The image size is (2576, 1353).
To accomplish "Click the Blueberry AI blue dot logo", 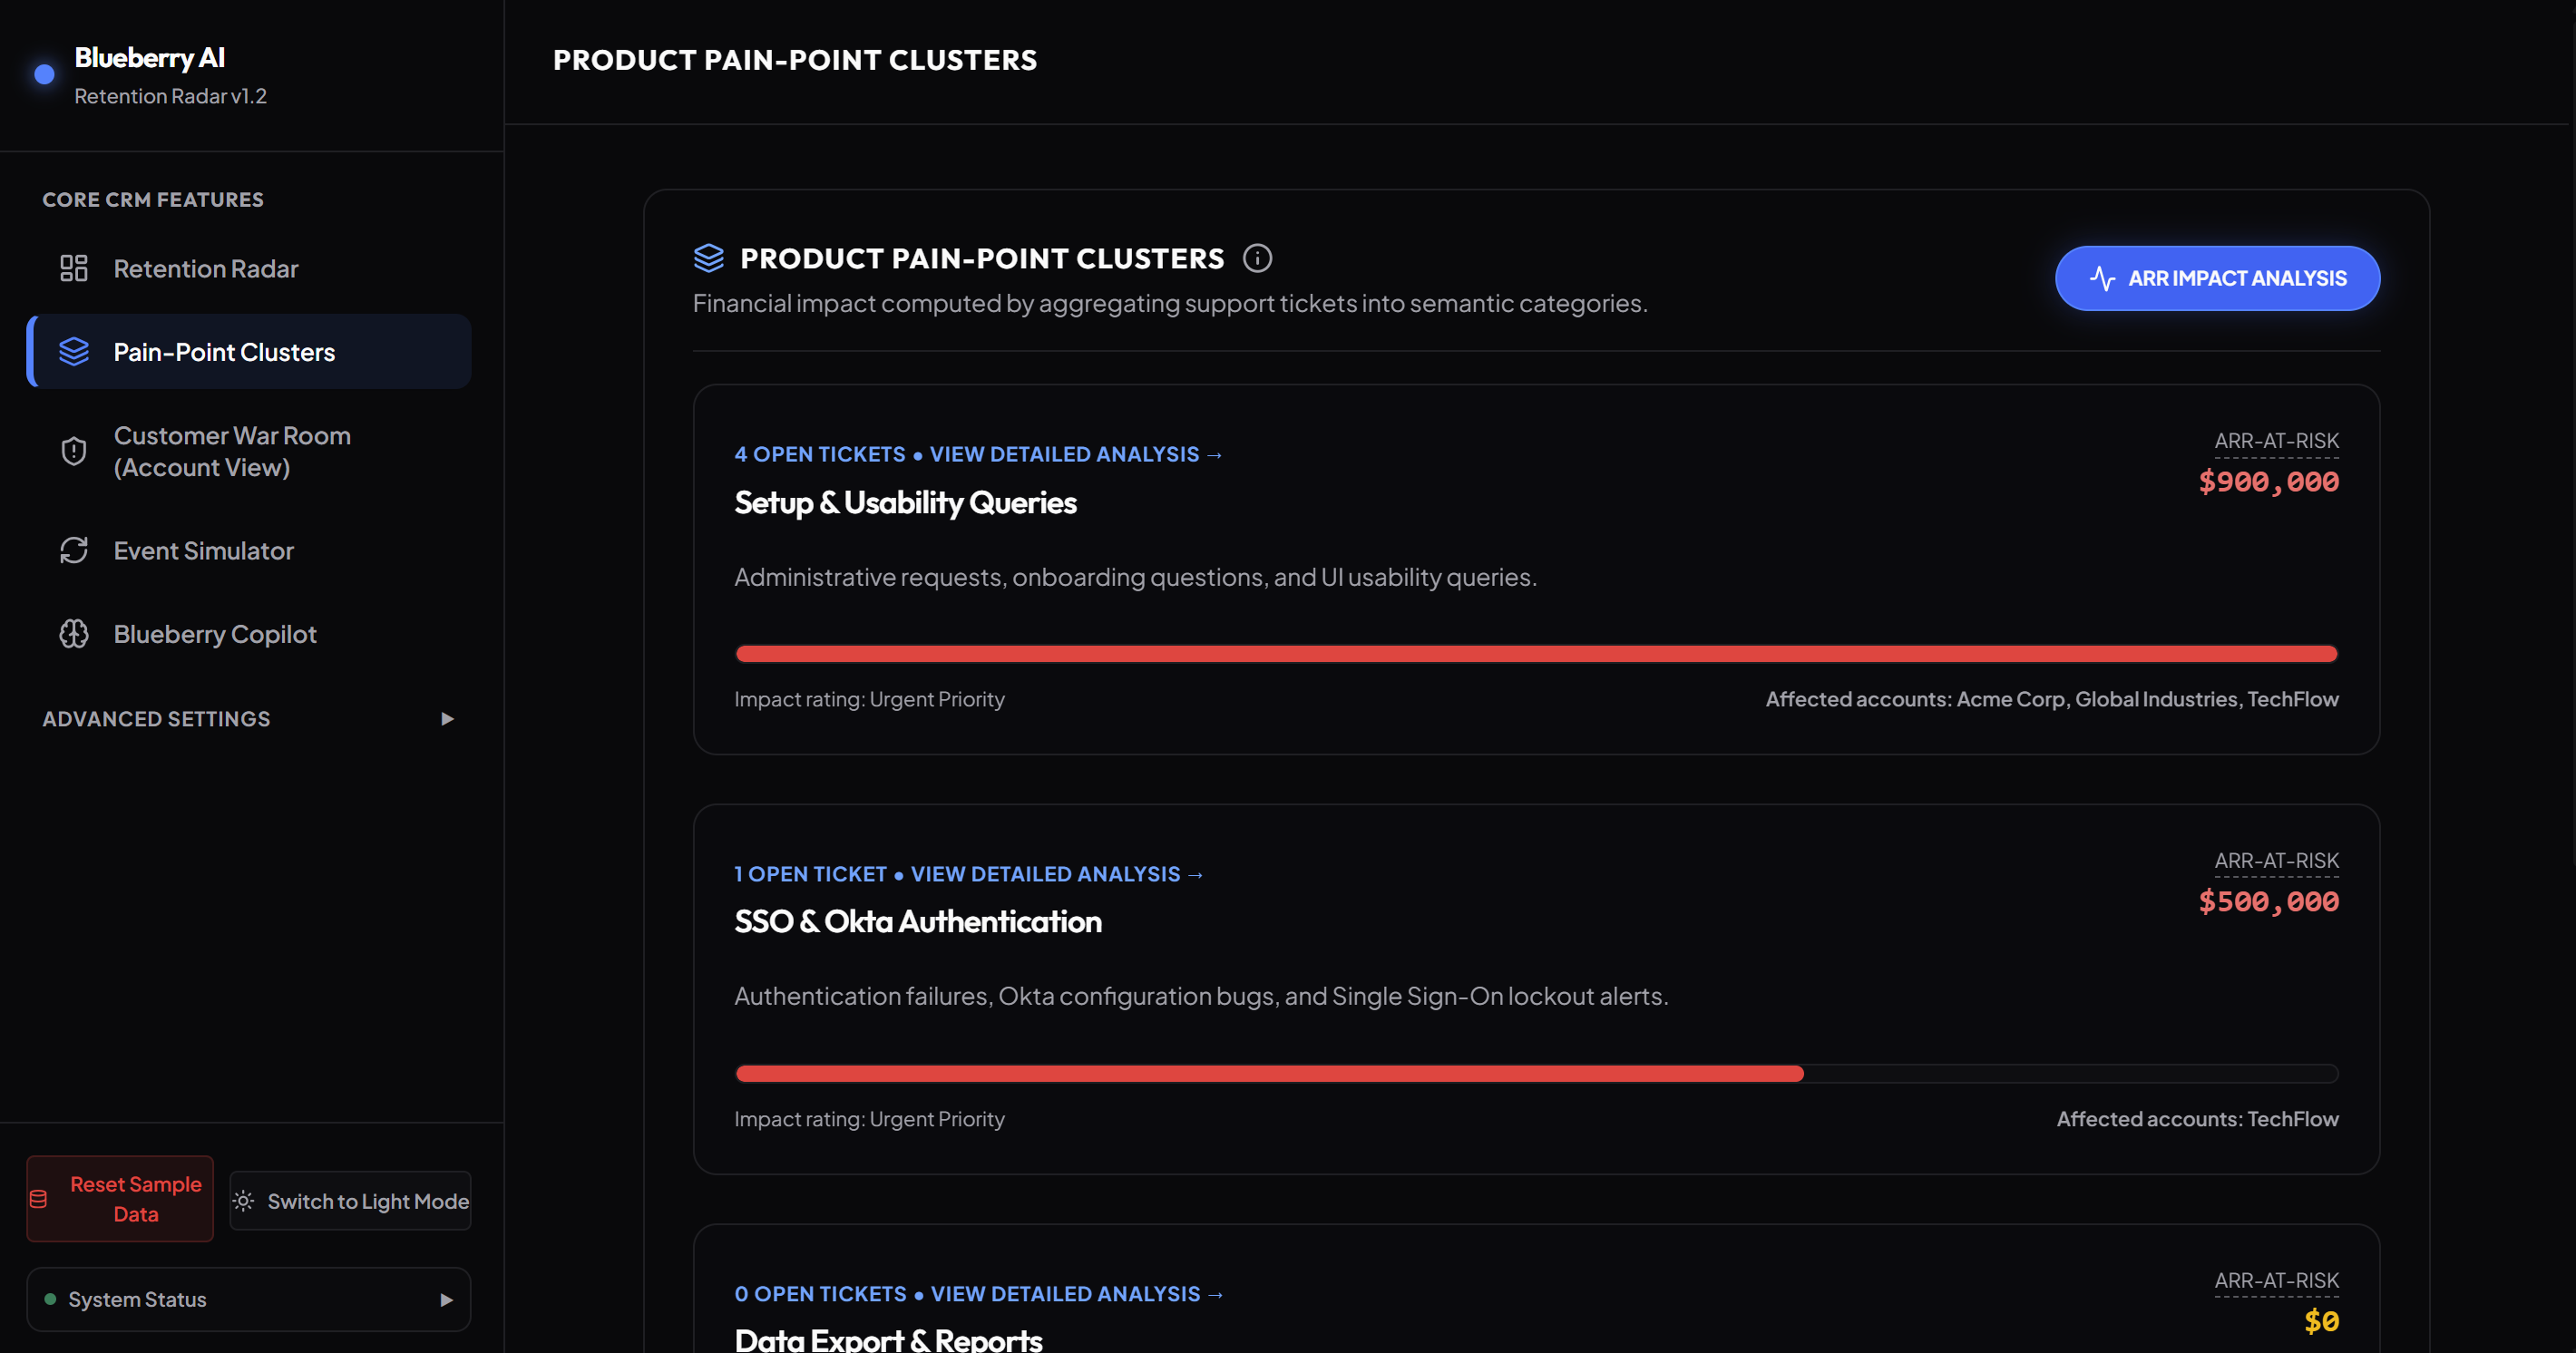I will pyautogui.click(x=44, y=74).
